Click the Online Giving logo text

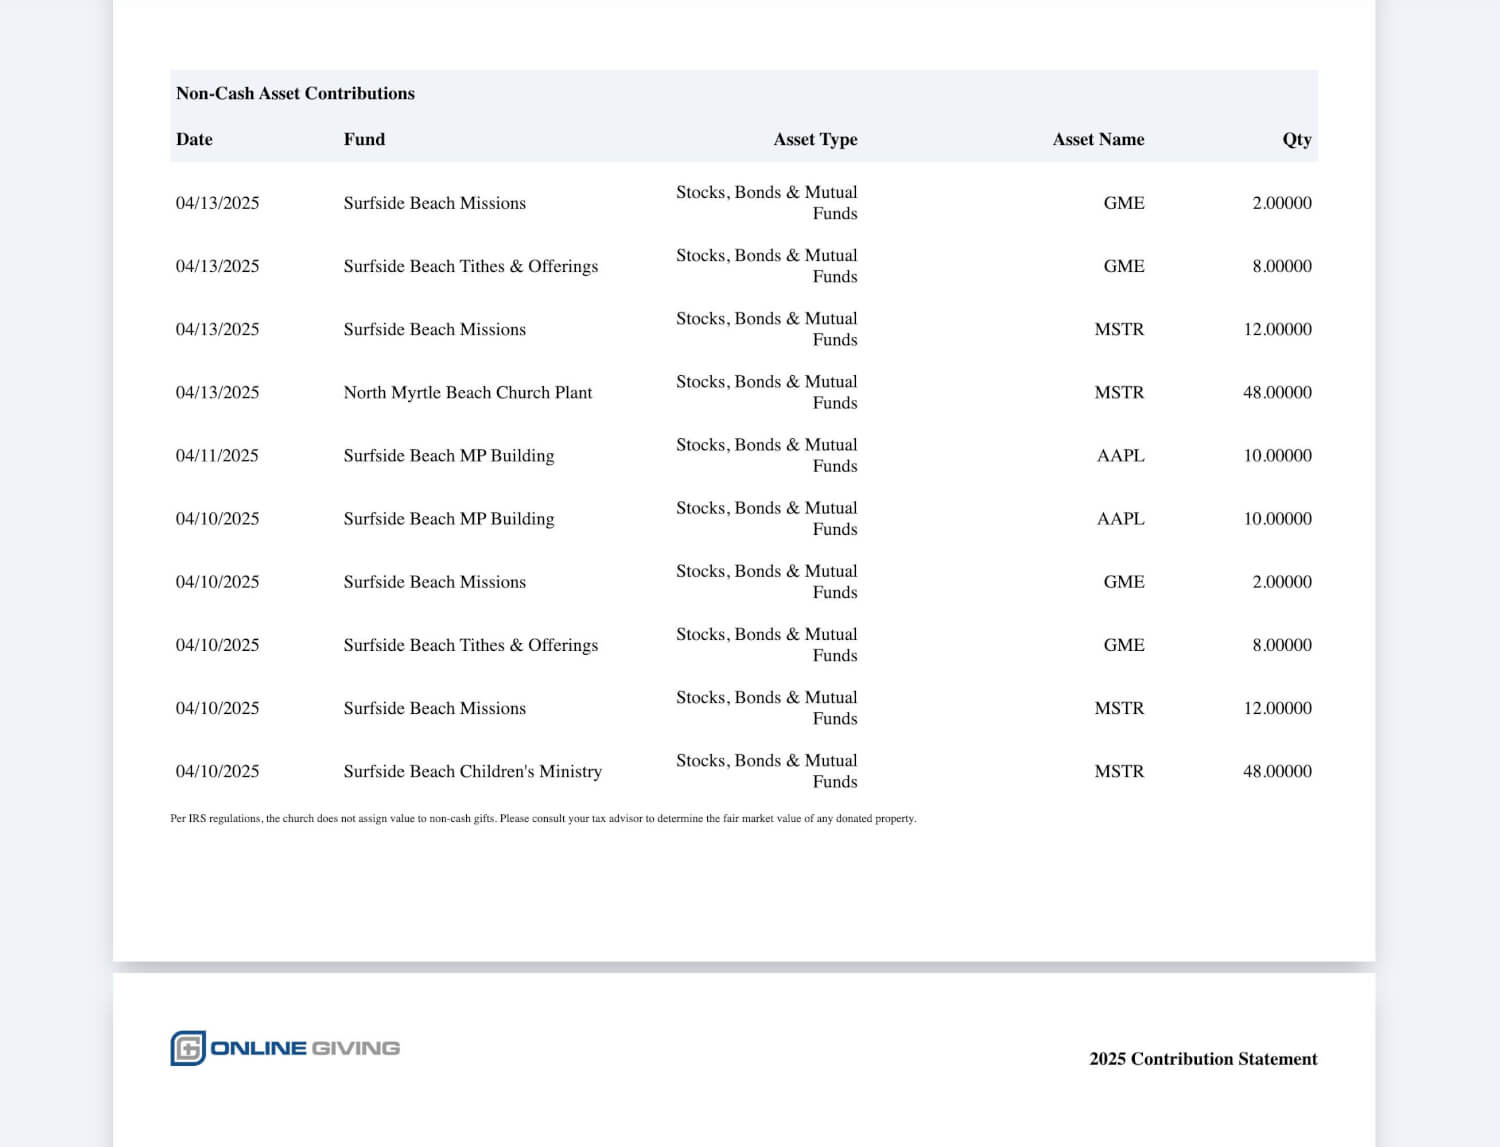(305, 1048)
